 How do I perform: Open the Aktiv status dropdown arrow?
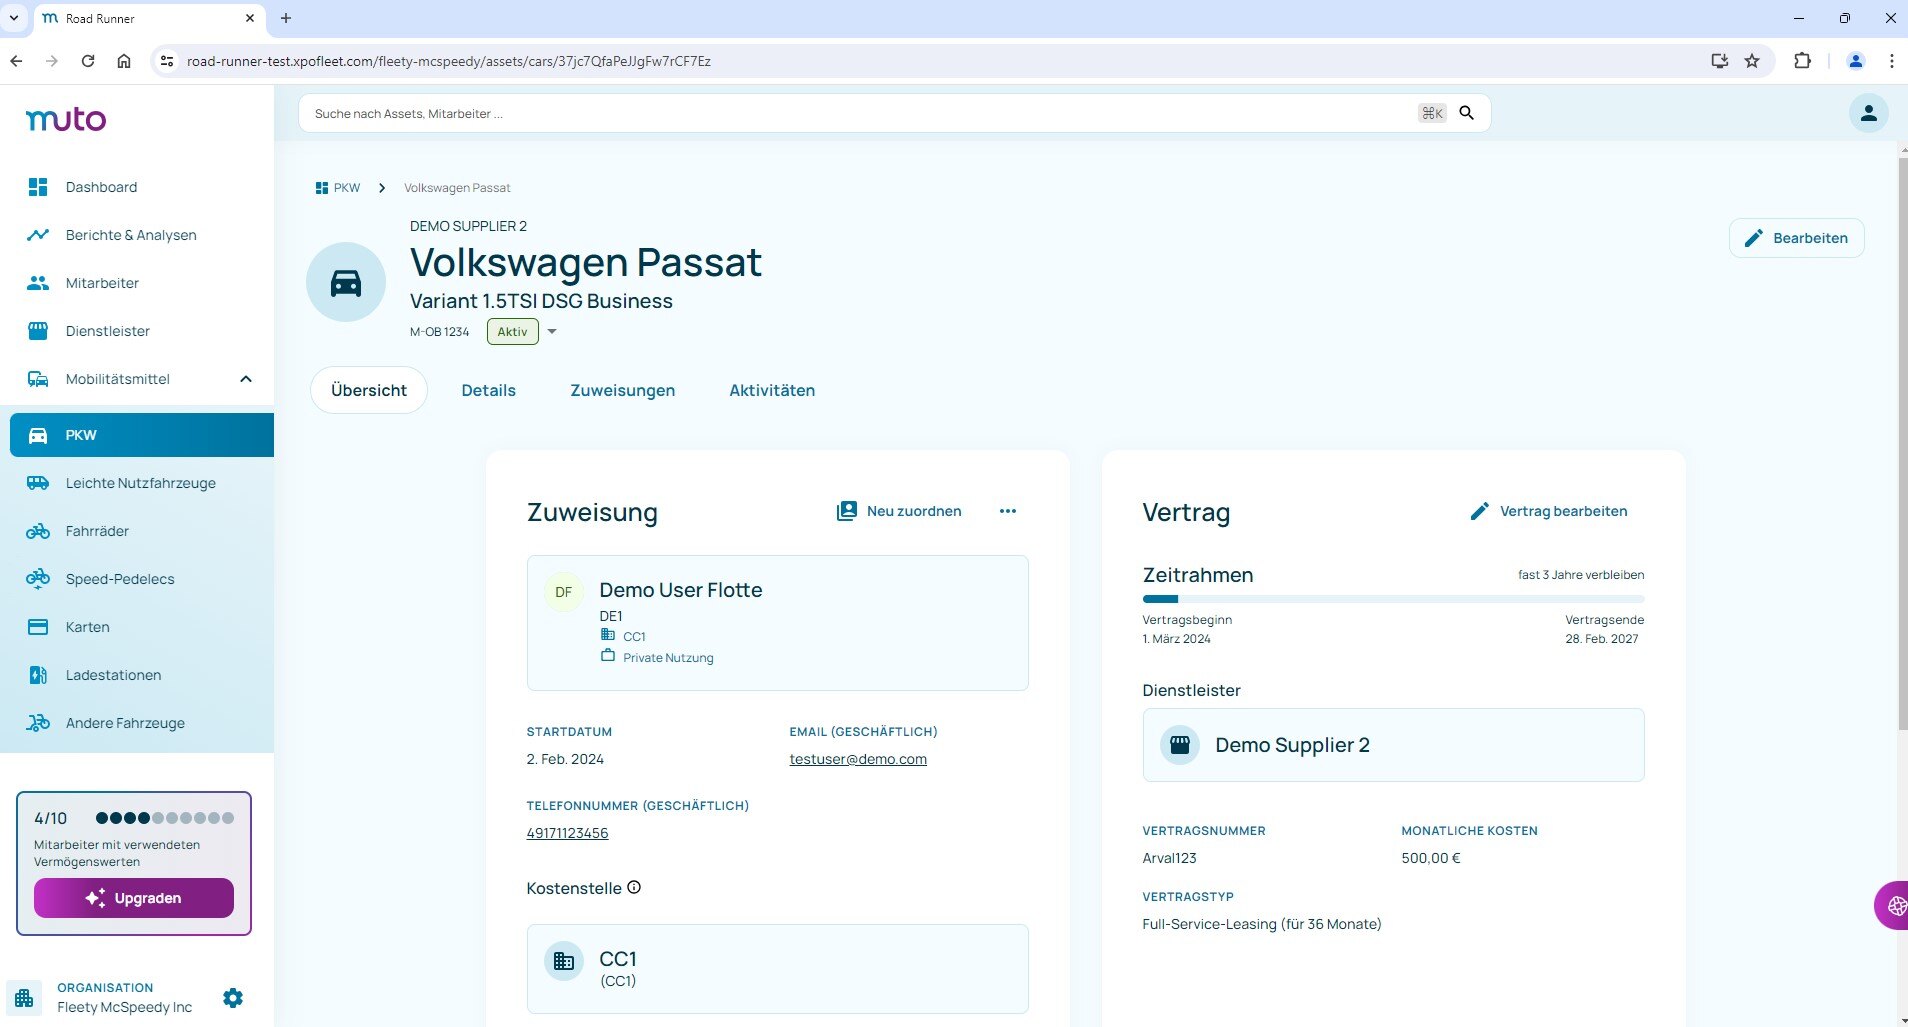(552, 332)
